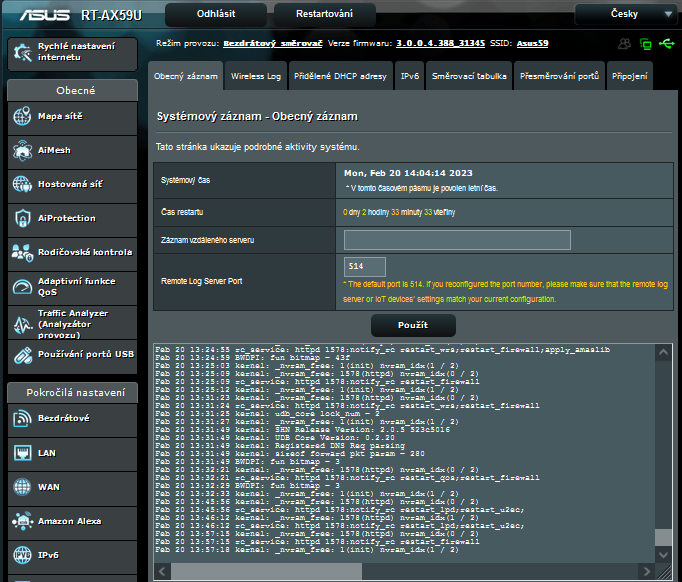Open Adaptivní funkce QoS gauge icon
Viewport: 682px width, 582px height.
pyautogui.click(x=22, y=287)
